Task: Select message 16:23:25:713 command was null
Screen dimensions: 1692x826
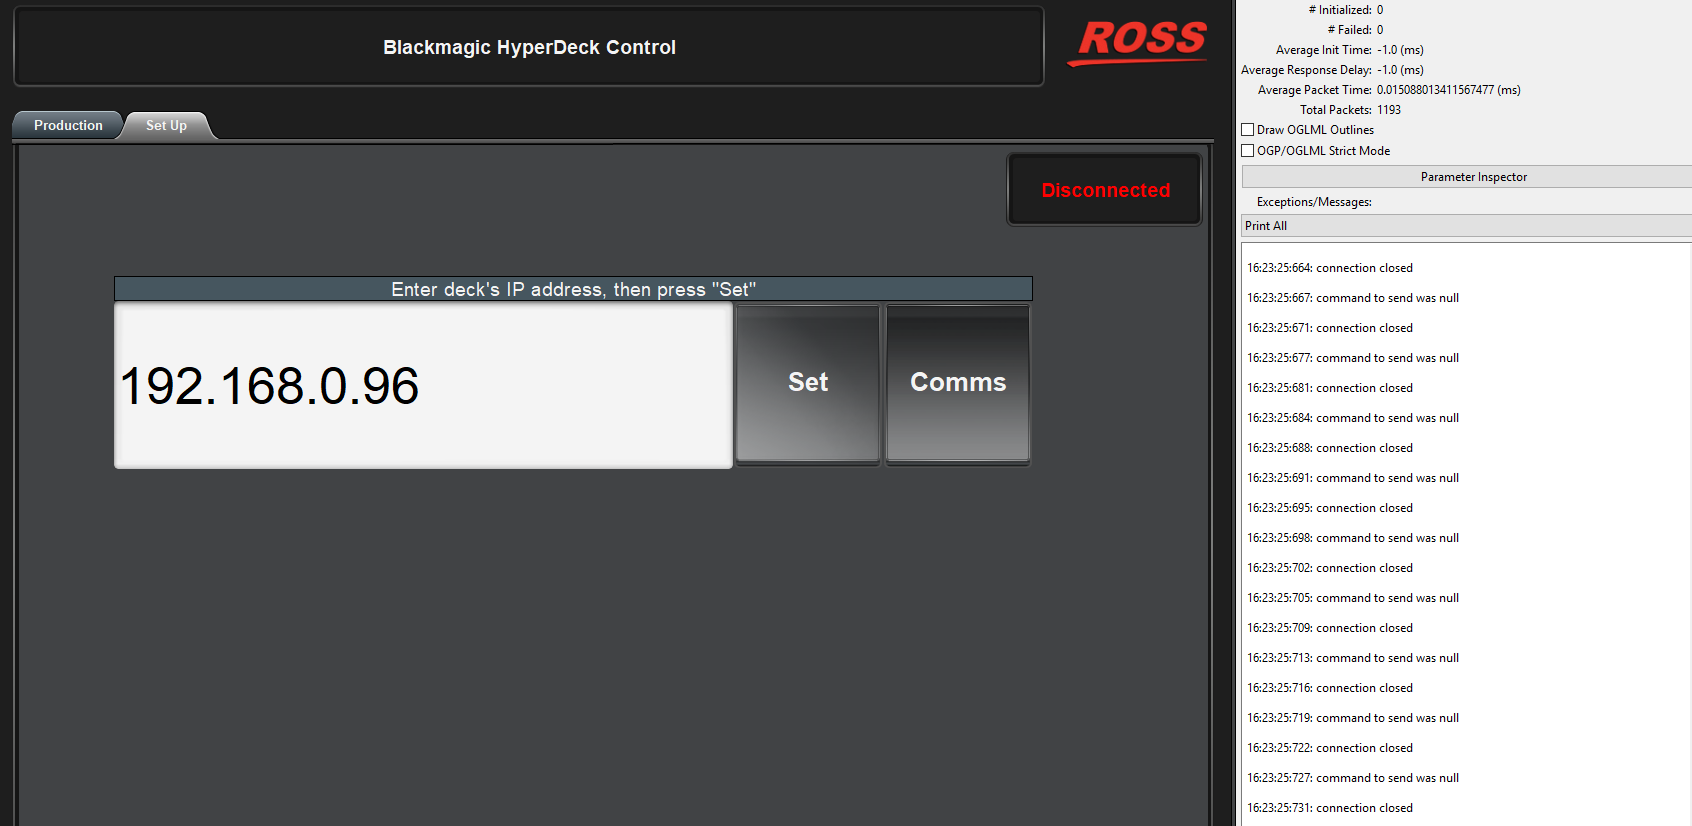Action: (1353, 658)
